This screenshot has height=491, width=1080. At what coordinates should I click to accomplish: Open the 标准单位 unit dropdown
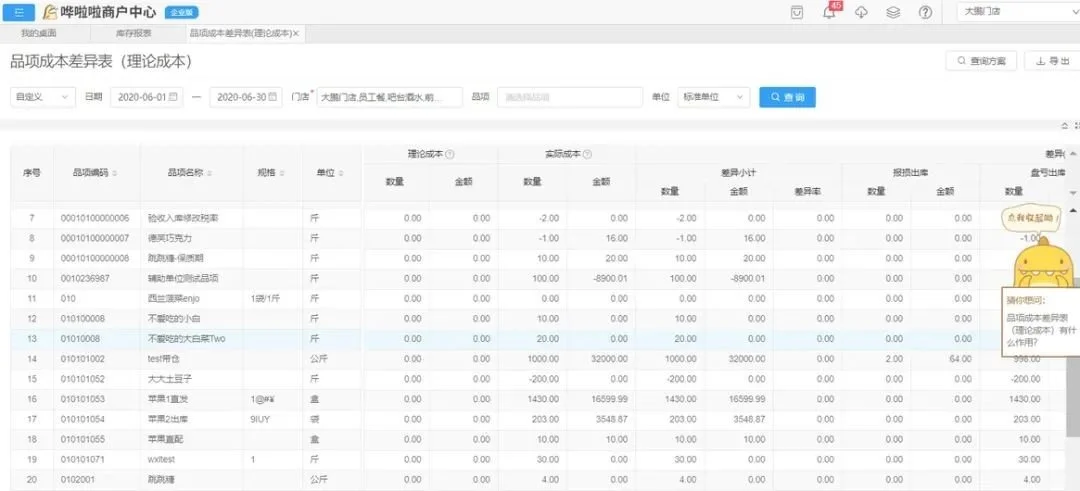click(714, 97)
